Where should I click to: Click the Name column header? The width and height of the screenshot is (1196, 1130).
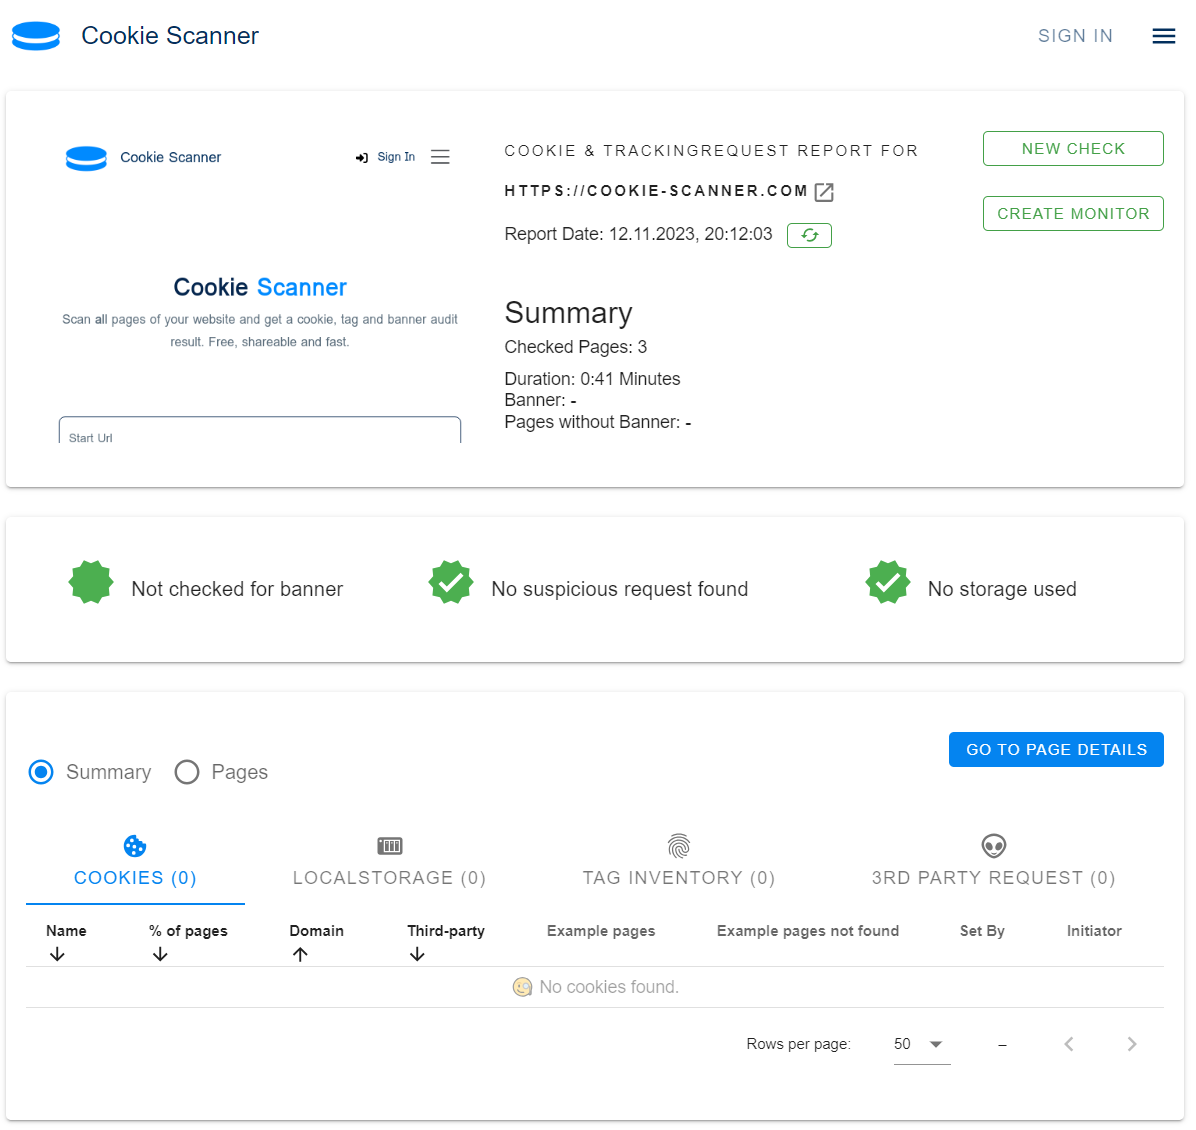pyautogui.click(x=66, y=931)
